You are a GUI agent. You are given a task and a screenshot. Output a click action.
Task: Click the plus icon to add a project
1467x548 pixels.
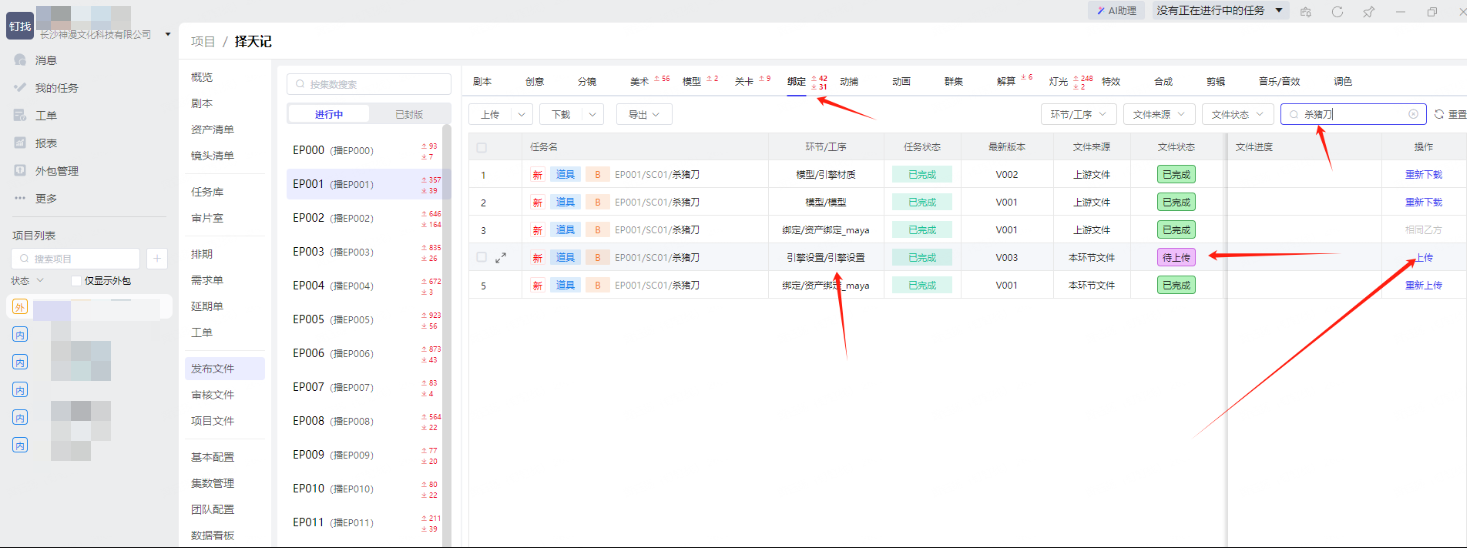click(157, 259)
